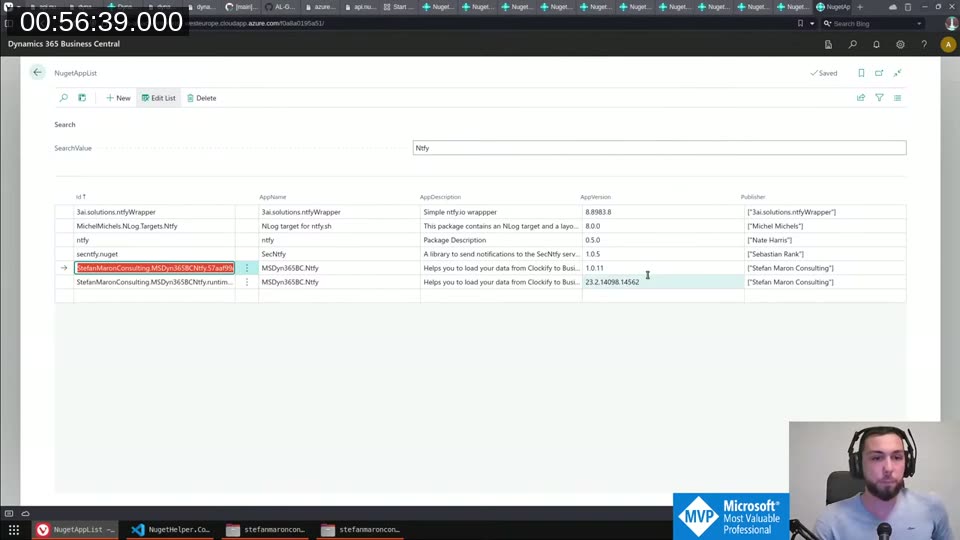Open the notifications bell
The image size is (960, 540).
click(876, 45)
